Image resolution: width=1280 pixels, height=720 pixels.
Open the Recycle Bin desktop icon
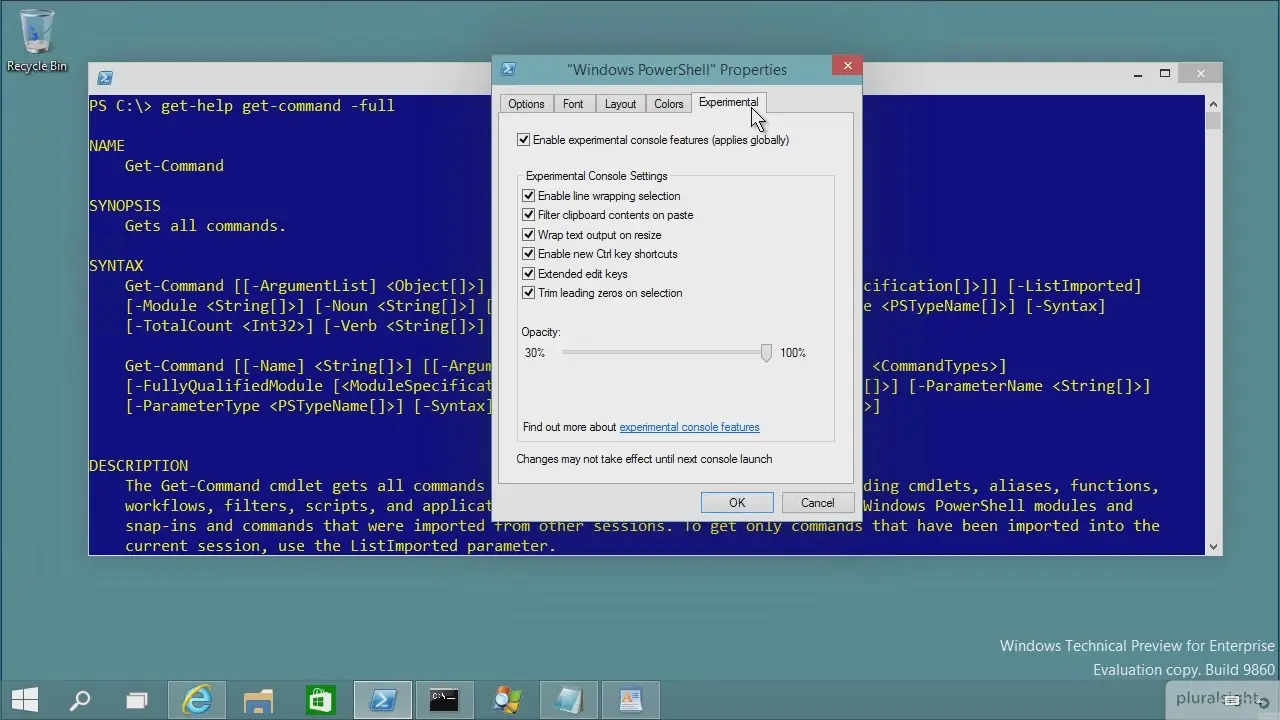(x=37, y=40)
